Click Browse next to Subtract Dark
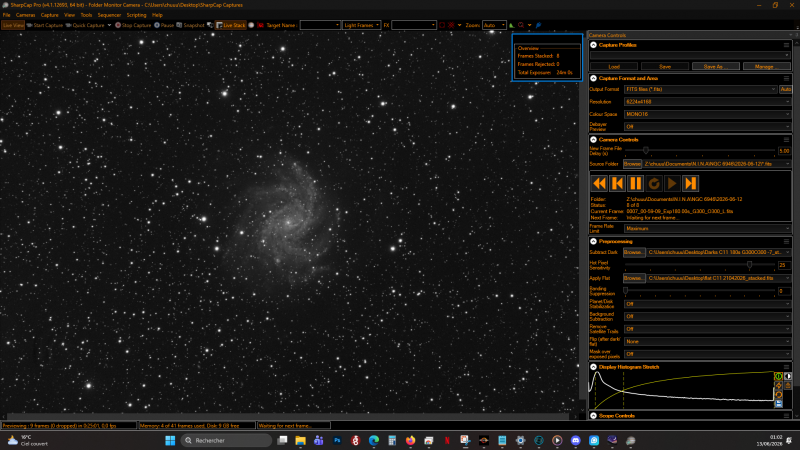The height and width of the screenshot is (450, 800). point(634,252)
